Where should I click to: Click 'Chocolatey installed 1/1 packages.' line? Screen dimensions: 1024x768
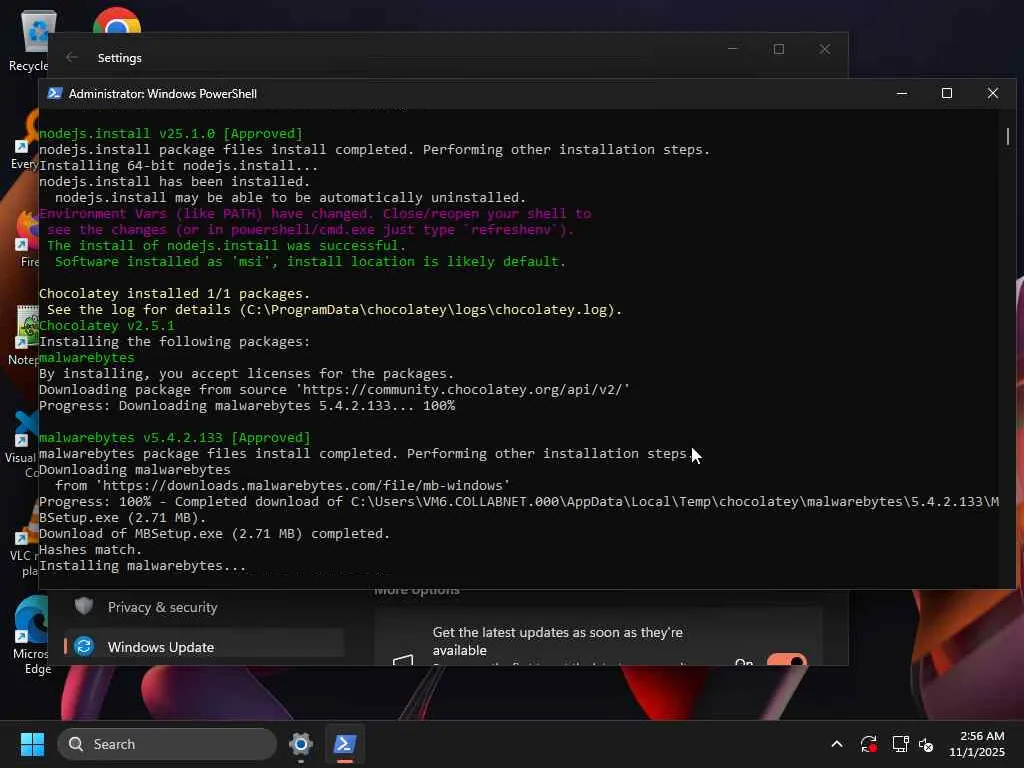pyautogui.click(x=174, y=293)
